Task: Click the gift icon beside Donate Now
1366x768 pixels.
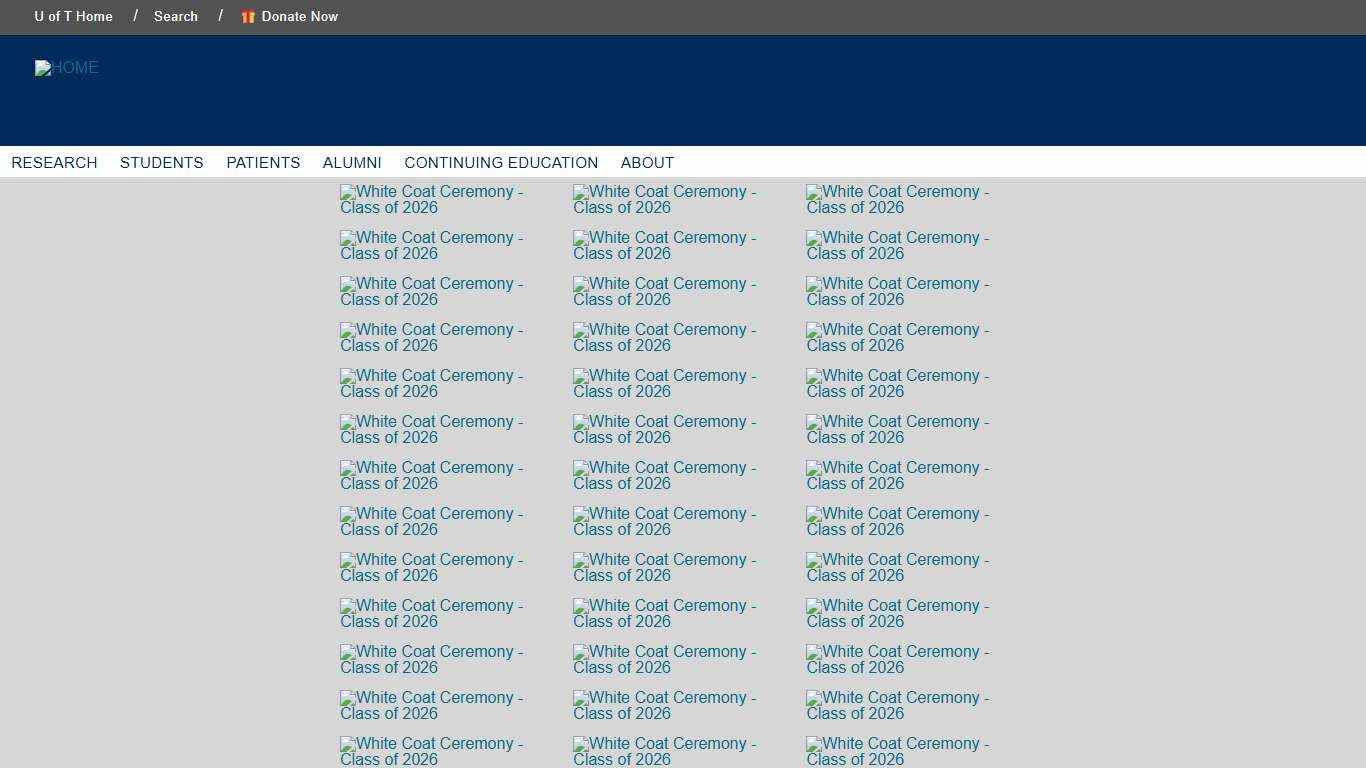Action: (x=248, y=17)
